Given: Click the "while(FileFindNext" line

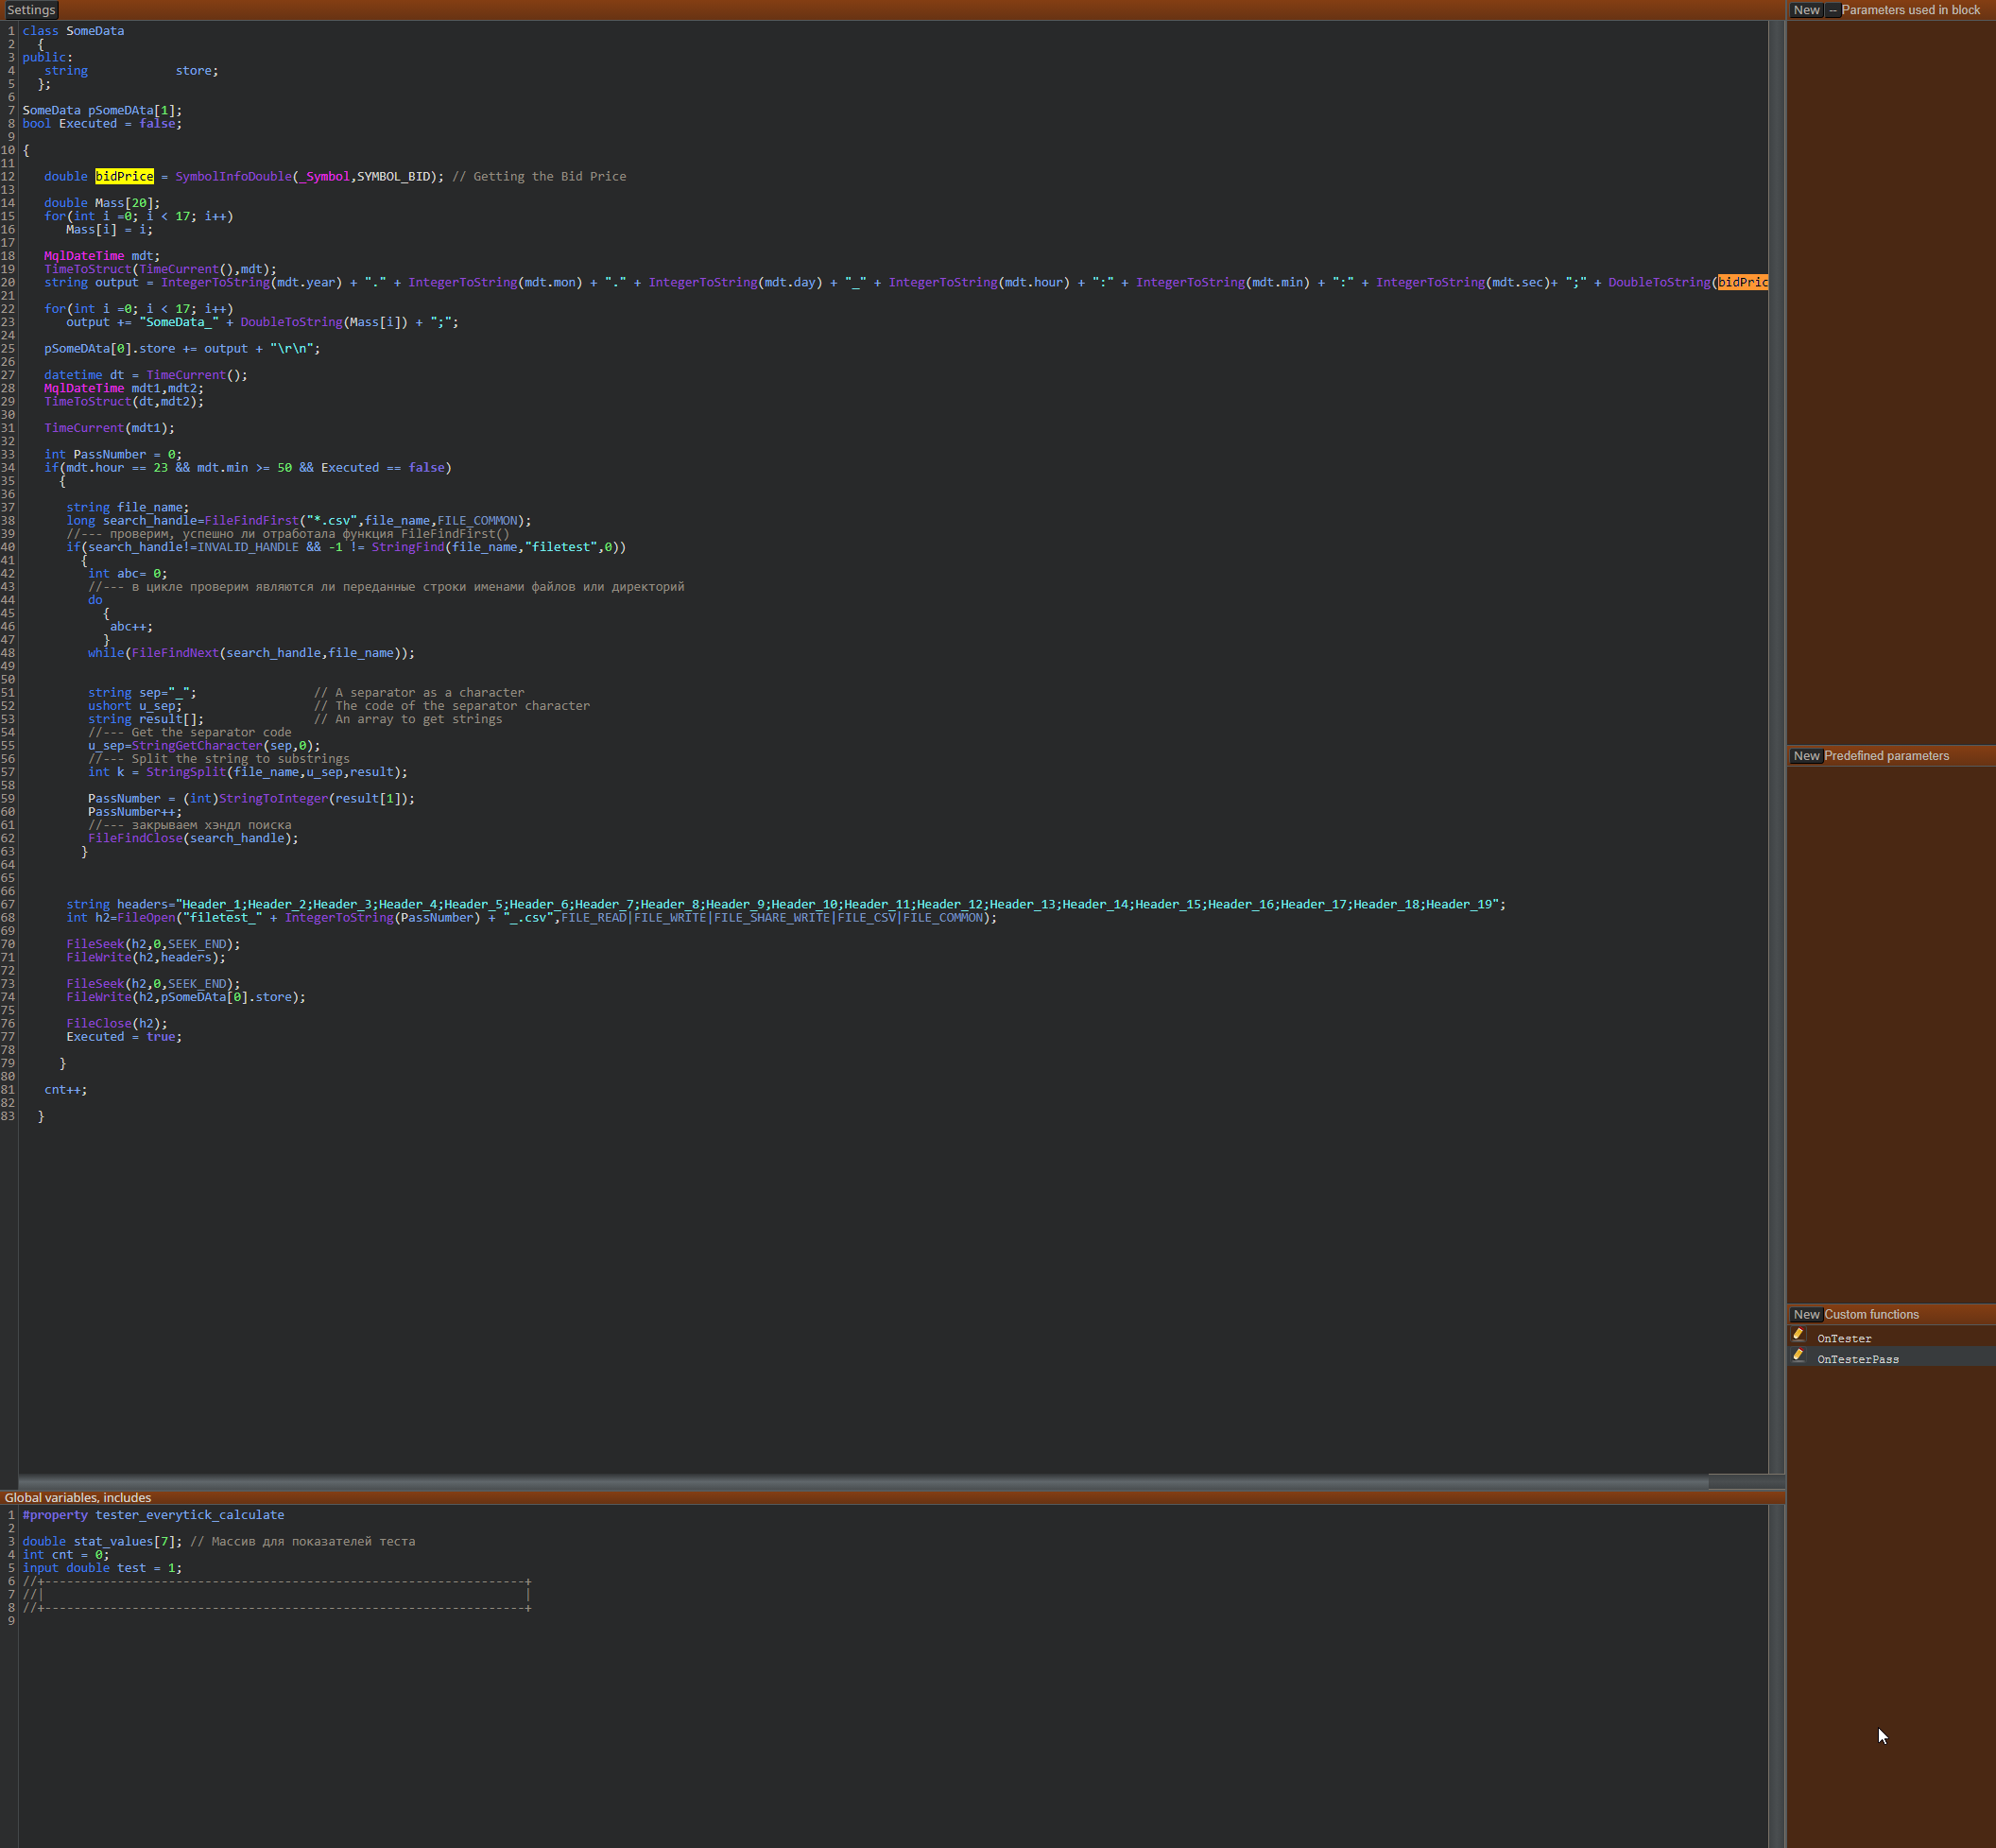Looking at the screenshot, I should pos(251,653).
